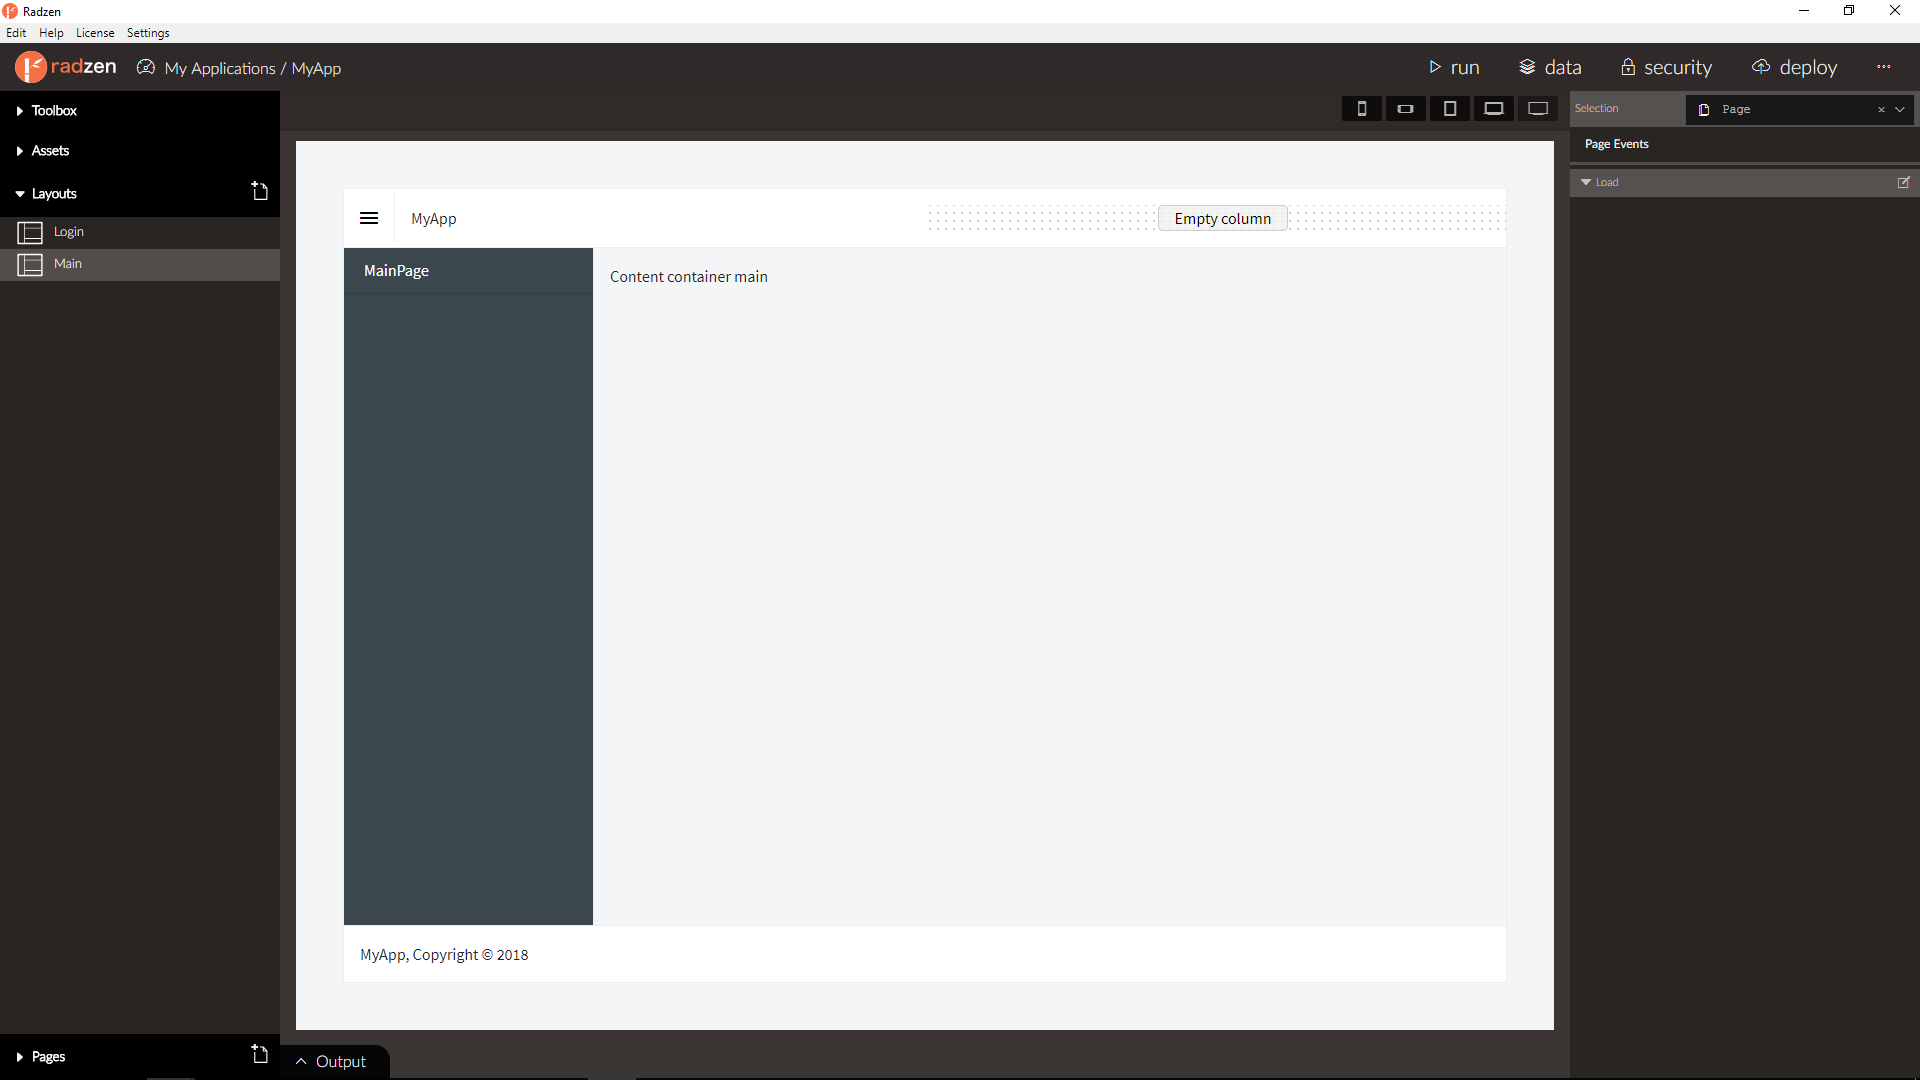Click the deploy cloud icon

pyautogui.click(x=1761, y=66)
